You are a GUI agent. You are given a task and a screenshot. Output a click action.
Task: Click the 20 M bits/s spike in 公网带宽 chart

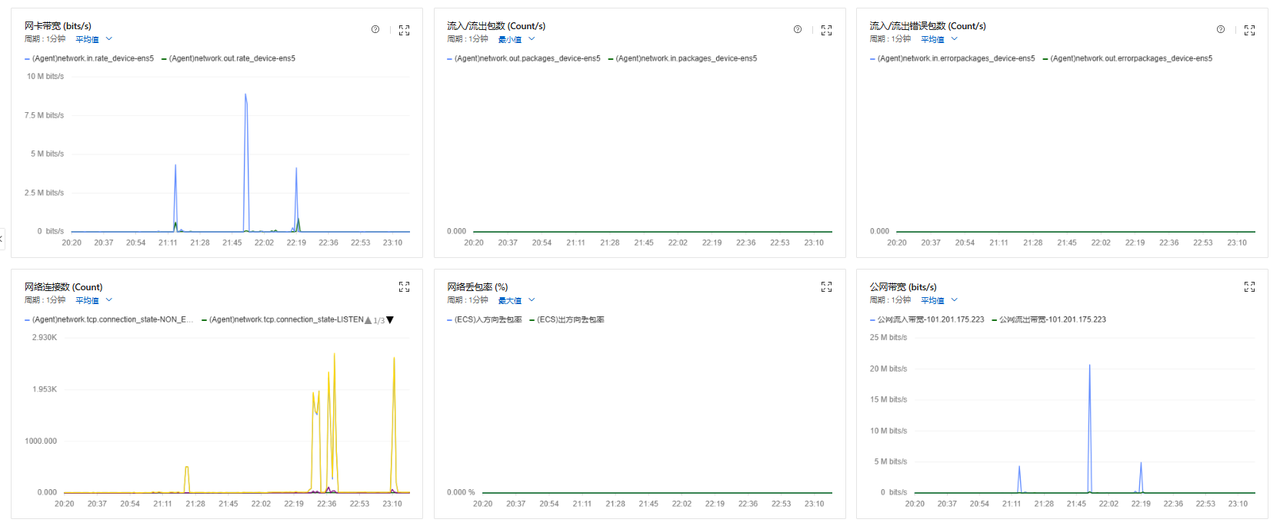point(1089,366)
